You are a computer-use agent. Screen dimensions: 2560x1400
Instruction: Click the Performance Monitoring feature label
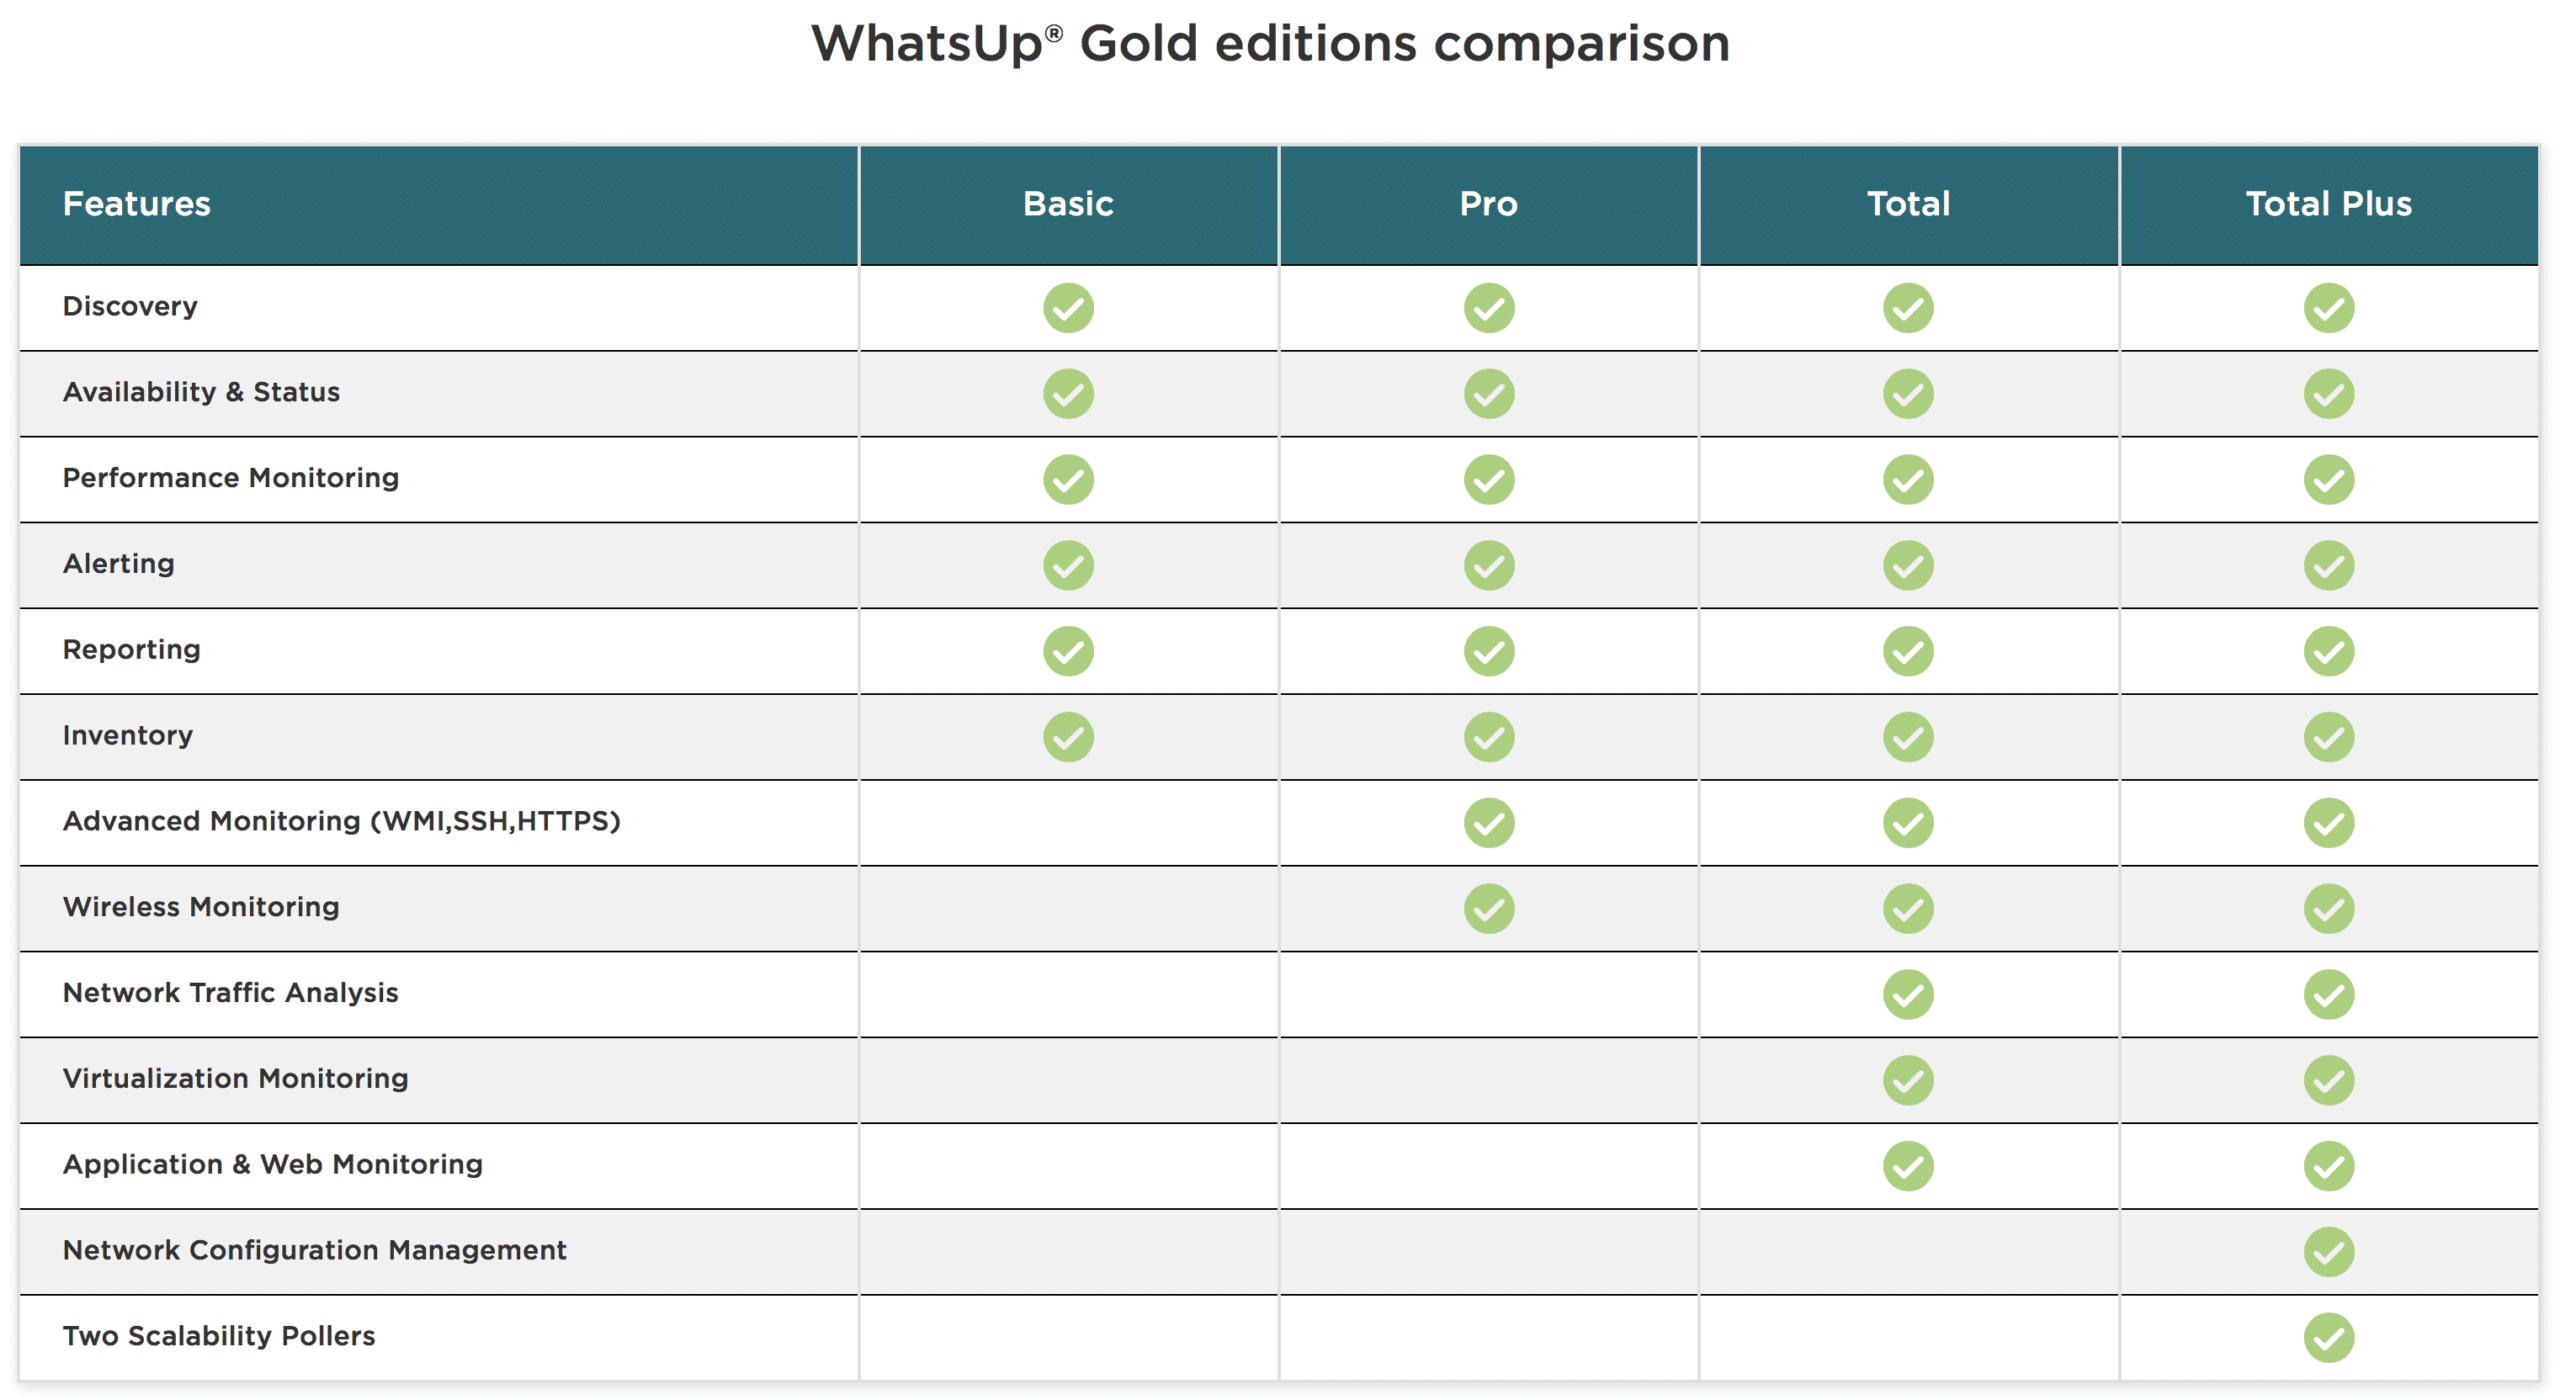(x=231, y=478)
